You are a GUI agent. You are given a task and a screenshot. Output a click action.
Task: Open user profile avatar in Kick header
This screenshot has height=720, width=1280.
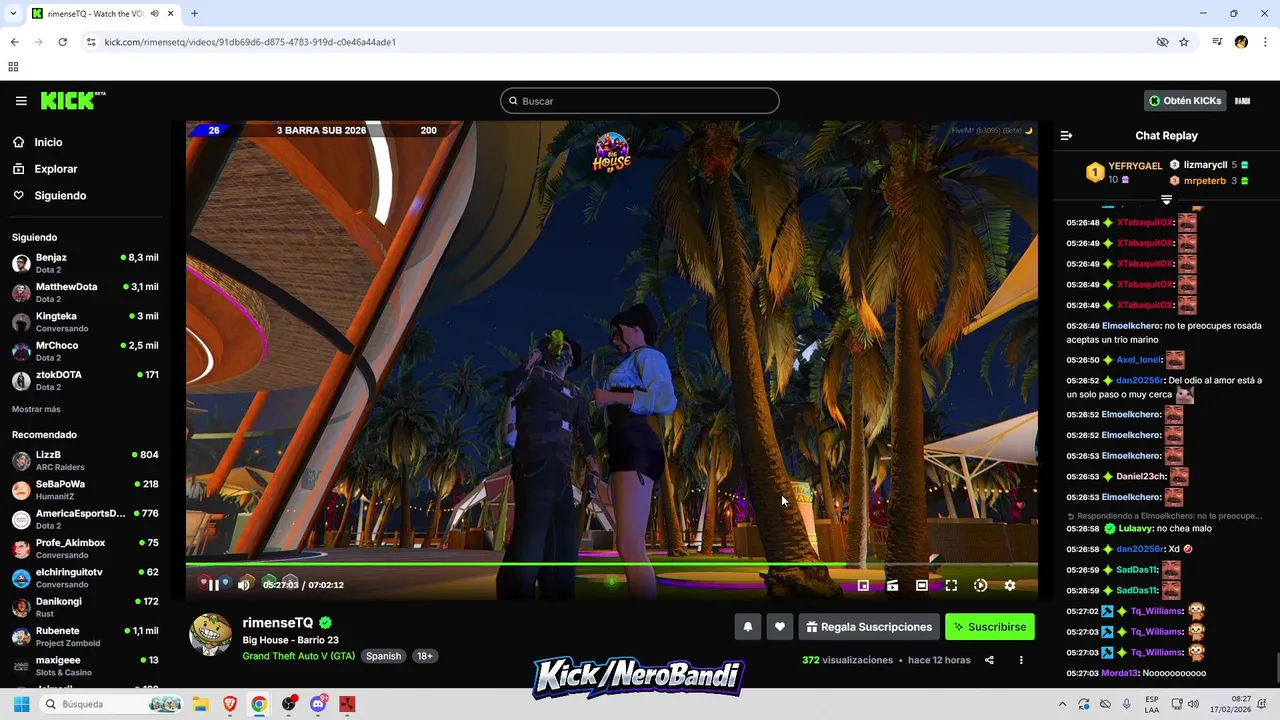[x=1243, y=101]
